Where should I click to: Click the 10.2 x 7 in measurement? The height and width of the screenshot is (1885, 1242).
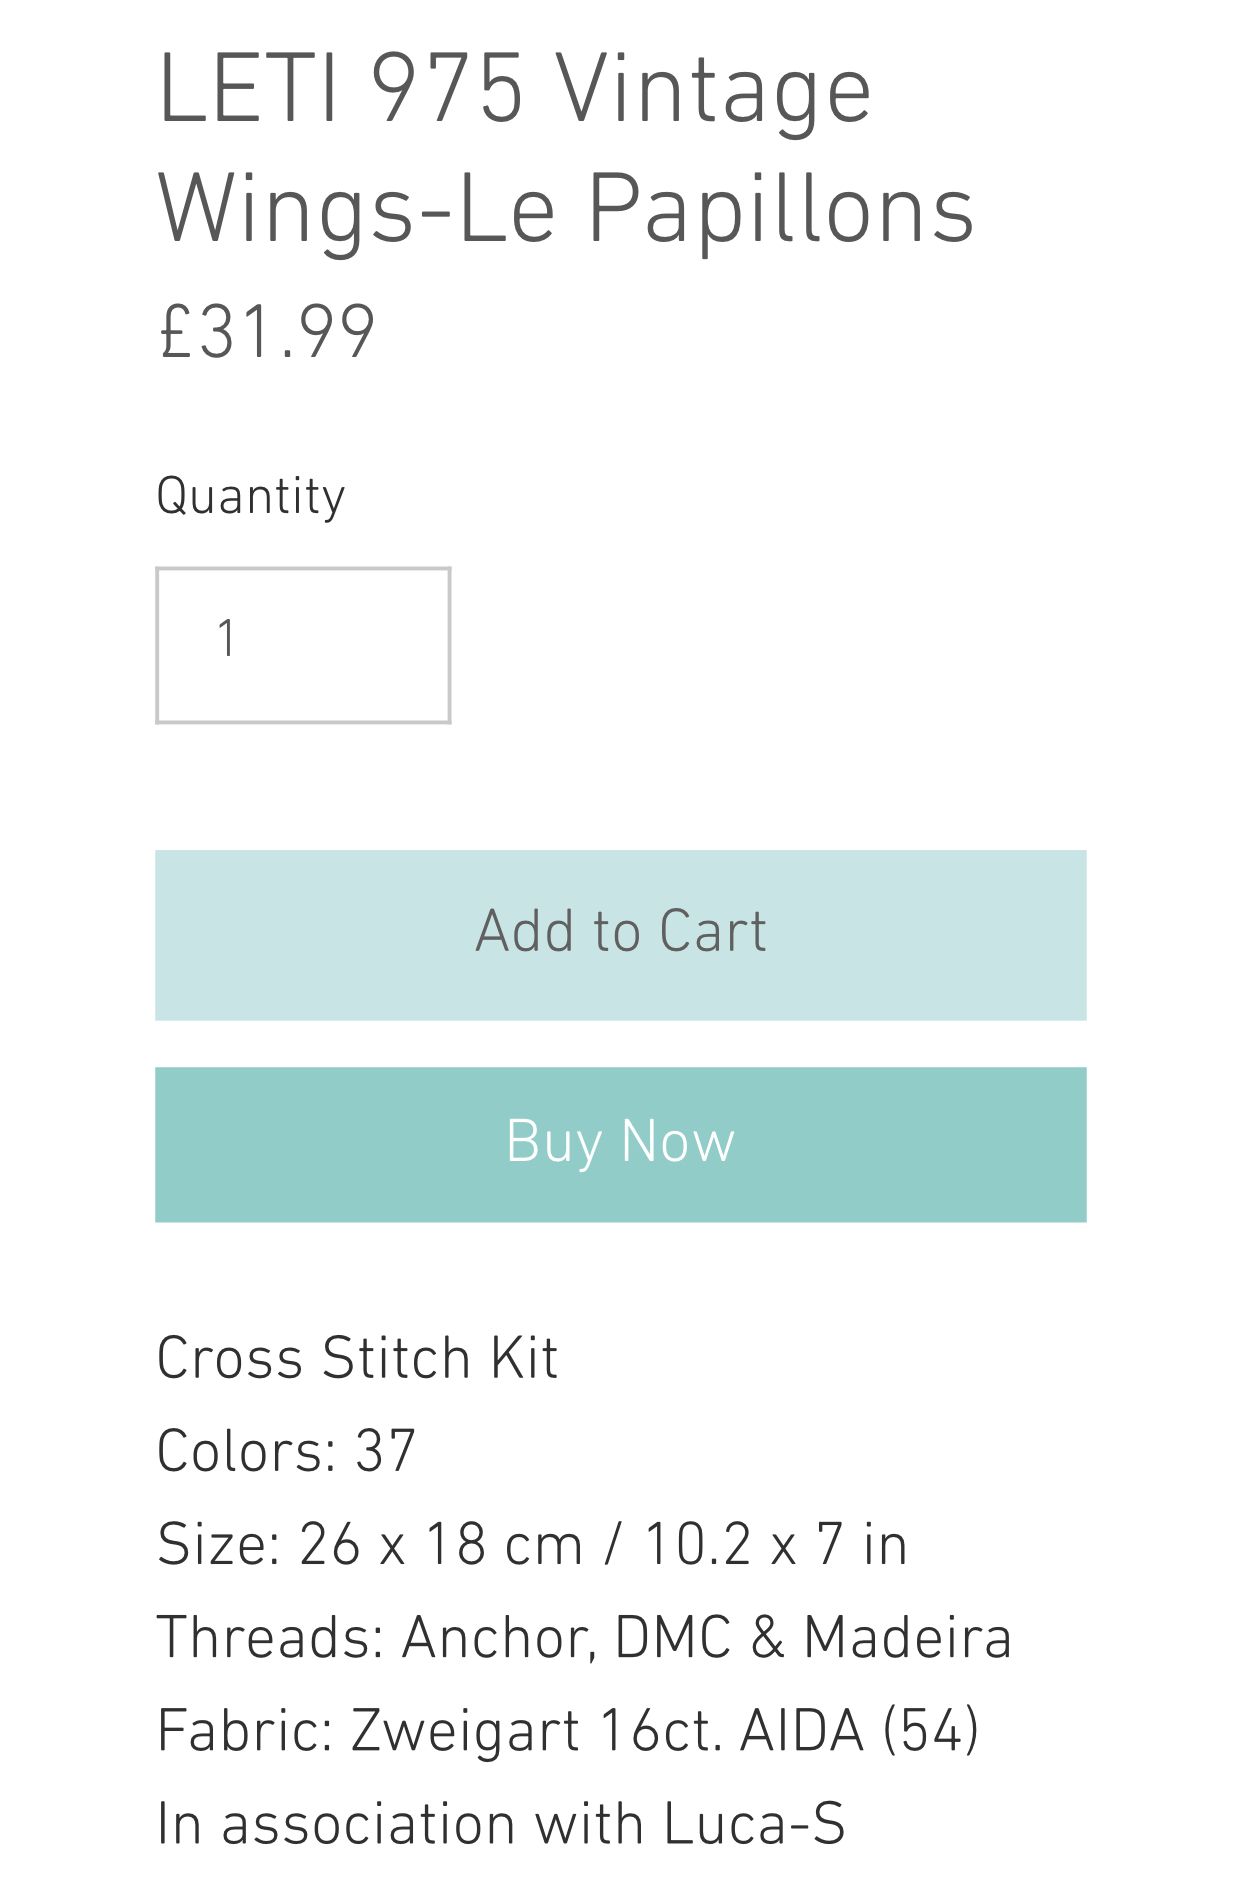pyautogui.click(x=776, y=1544)
